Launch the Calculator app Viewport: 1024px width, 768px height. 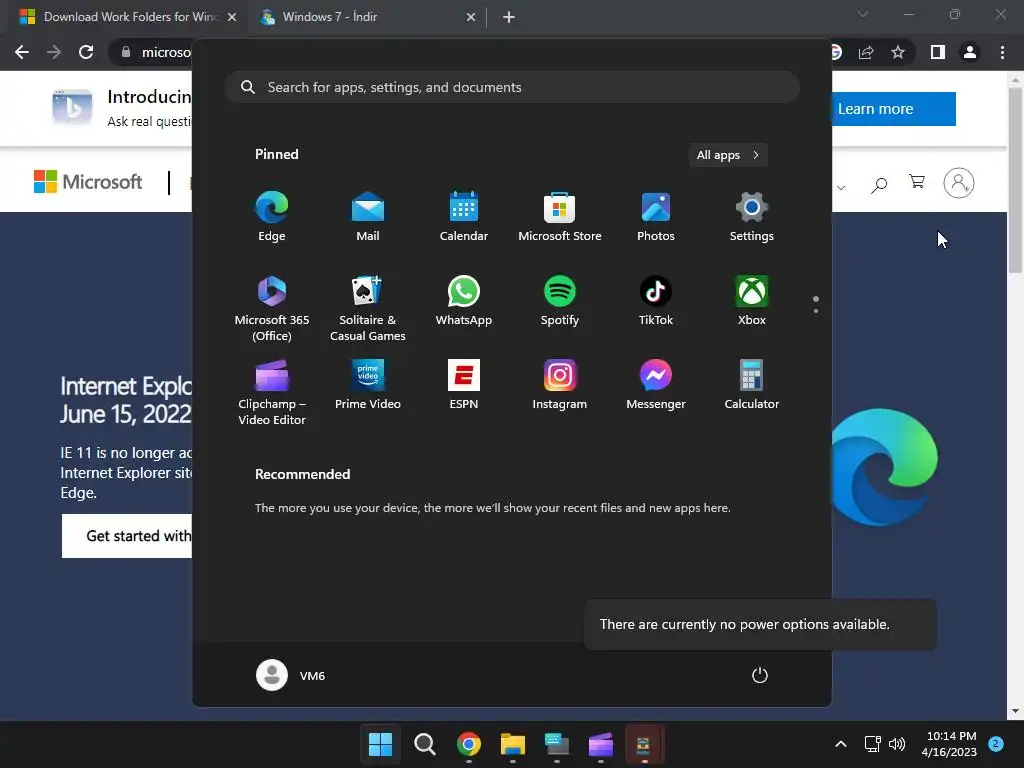pyautogui.click(x=752, y=385)
